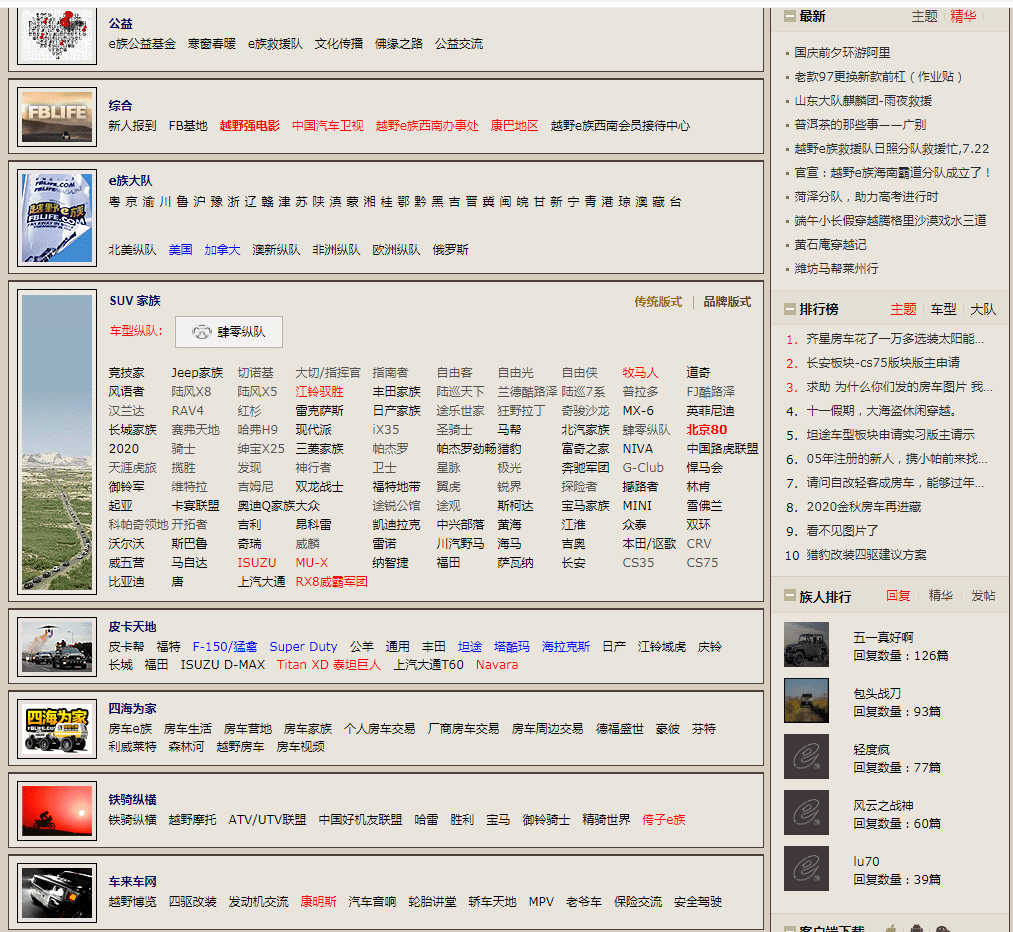Select 车型 tab in 排行榜
Viewport: 1013px width, 932px height.
(943, 309)
